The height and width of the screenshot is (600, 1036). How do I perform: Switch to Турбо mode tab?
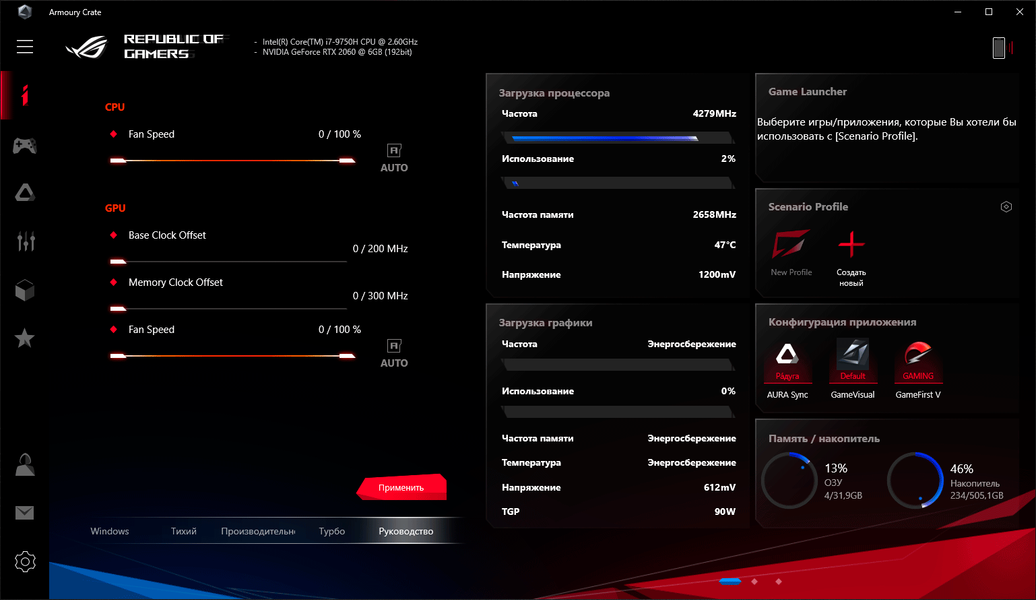pyautogui.click(x=332, y=531)
